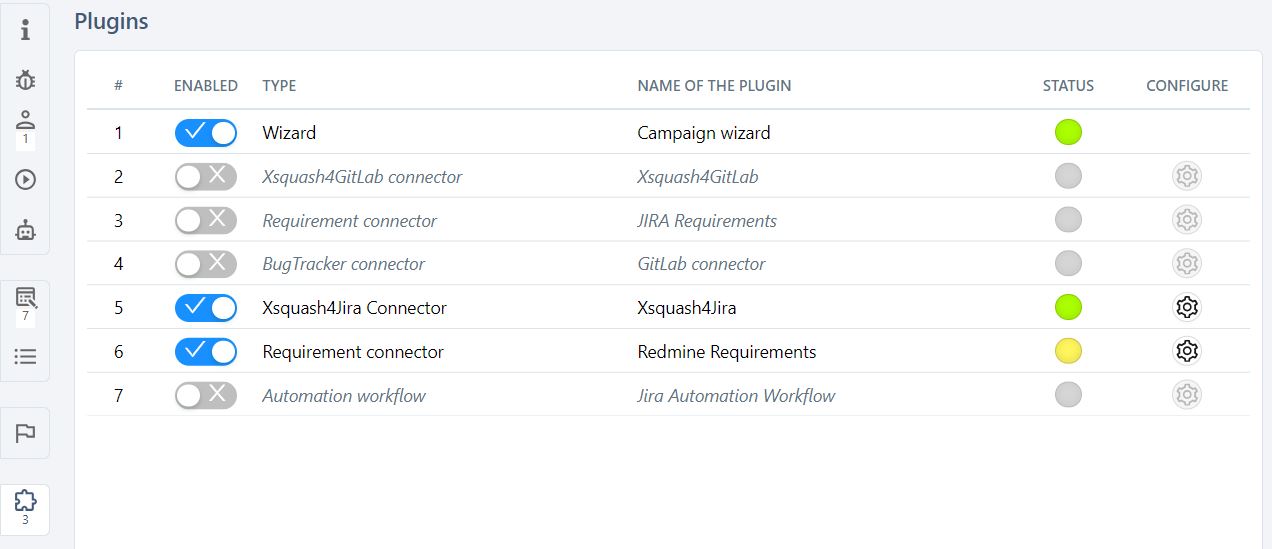Open Redmine Requirements configuration gear
The width and height of the screenshot is (1272, 549).
pyautogui.click(x=1186, y=351)
